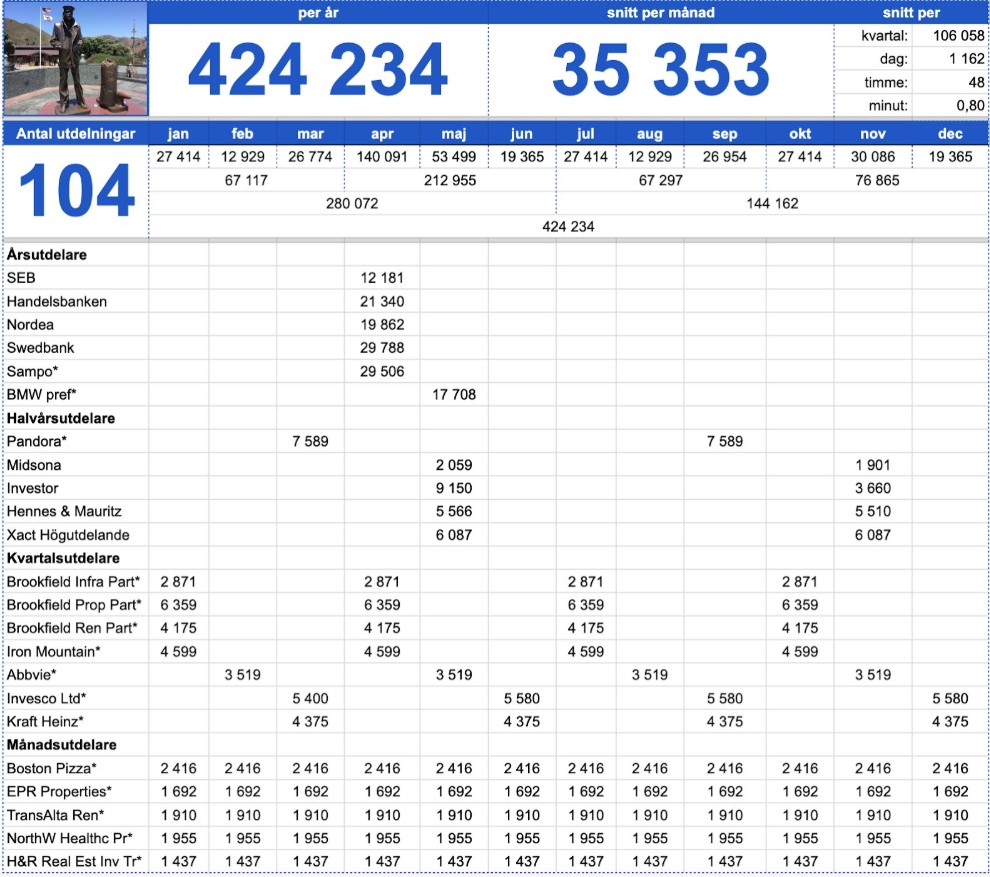The width and height of the screenshot is (990, 877).
Task: Click the 'Månadsutdelare' section heading
Action: coord(61,745)
